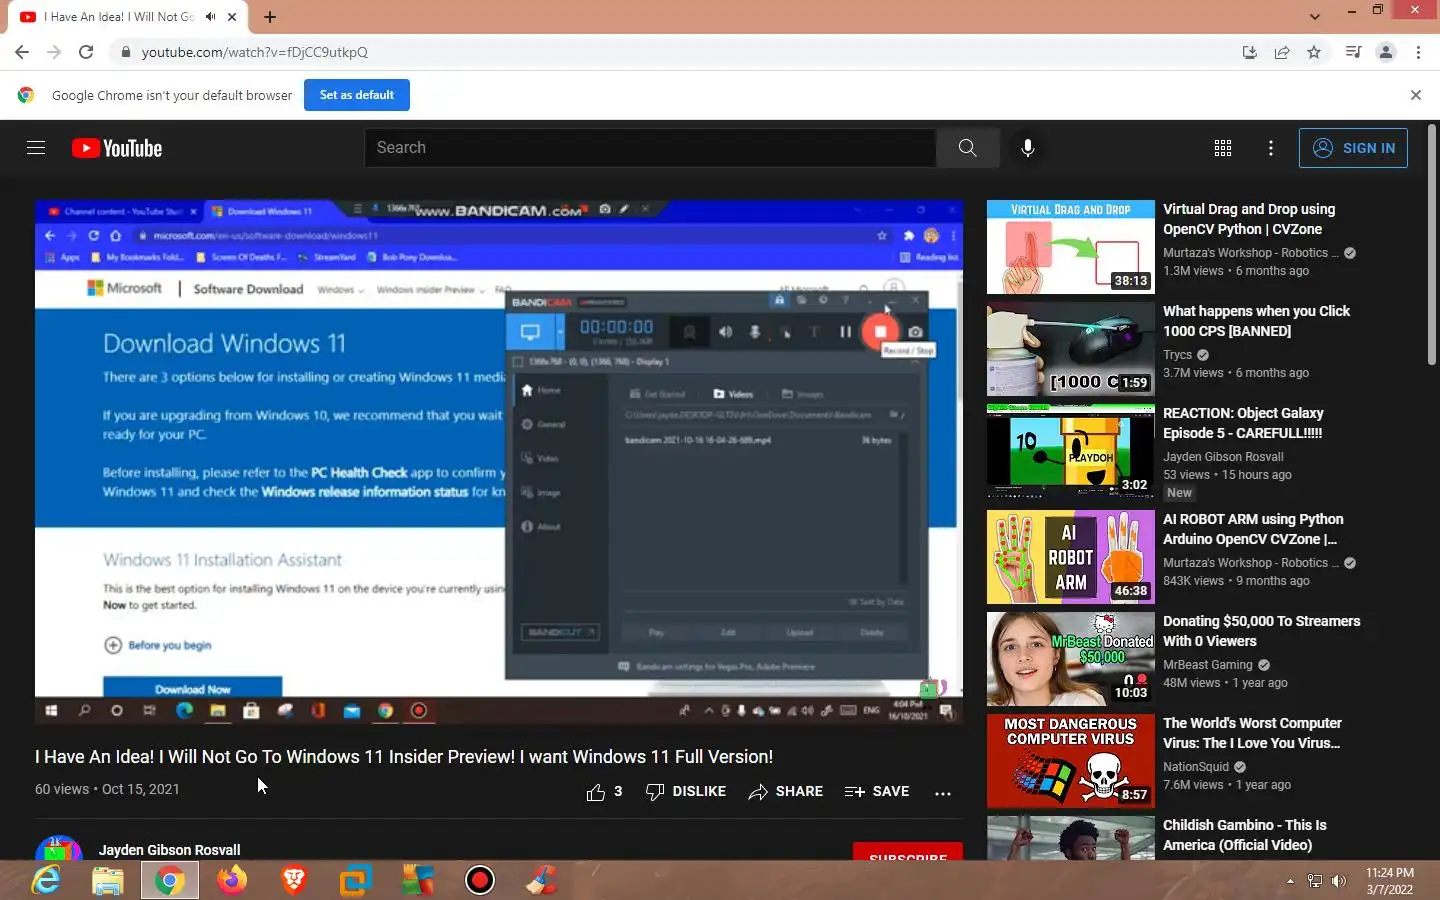This screenshot has width=1440, height=900.
Task: Open Brave browser from taskbar
Action: (x=294, y=880)
